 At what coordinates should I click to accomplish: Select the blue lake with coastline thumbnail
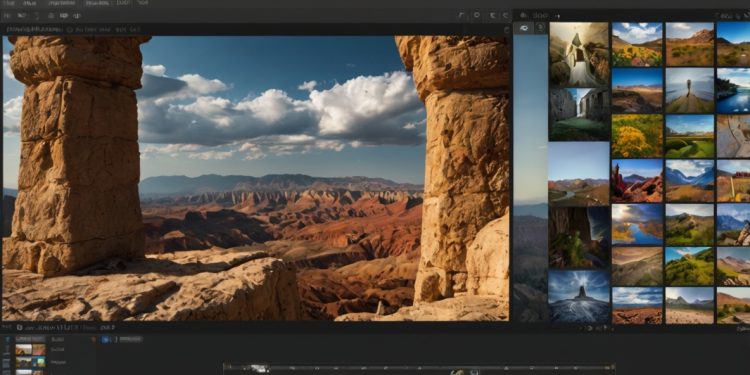pyautogui.click(x=733, y=90)
